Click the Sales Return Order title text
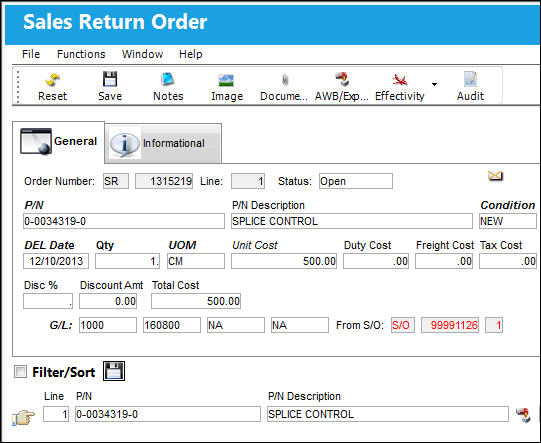 click(115, 22)
